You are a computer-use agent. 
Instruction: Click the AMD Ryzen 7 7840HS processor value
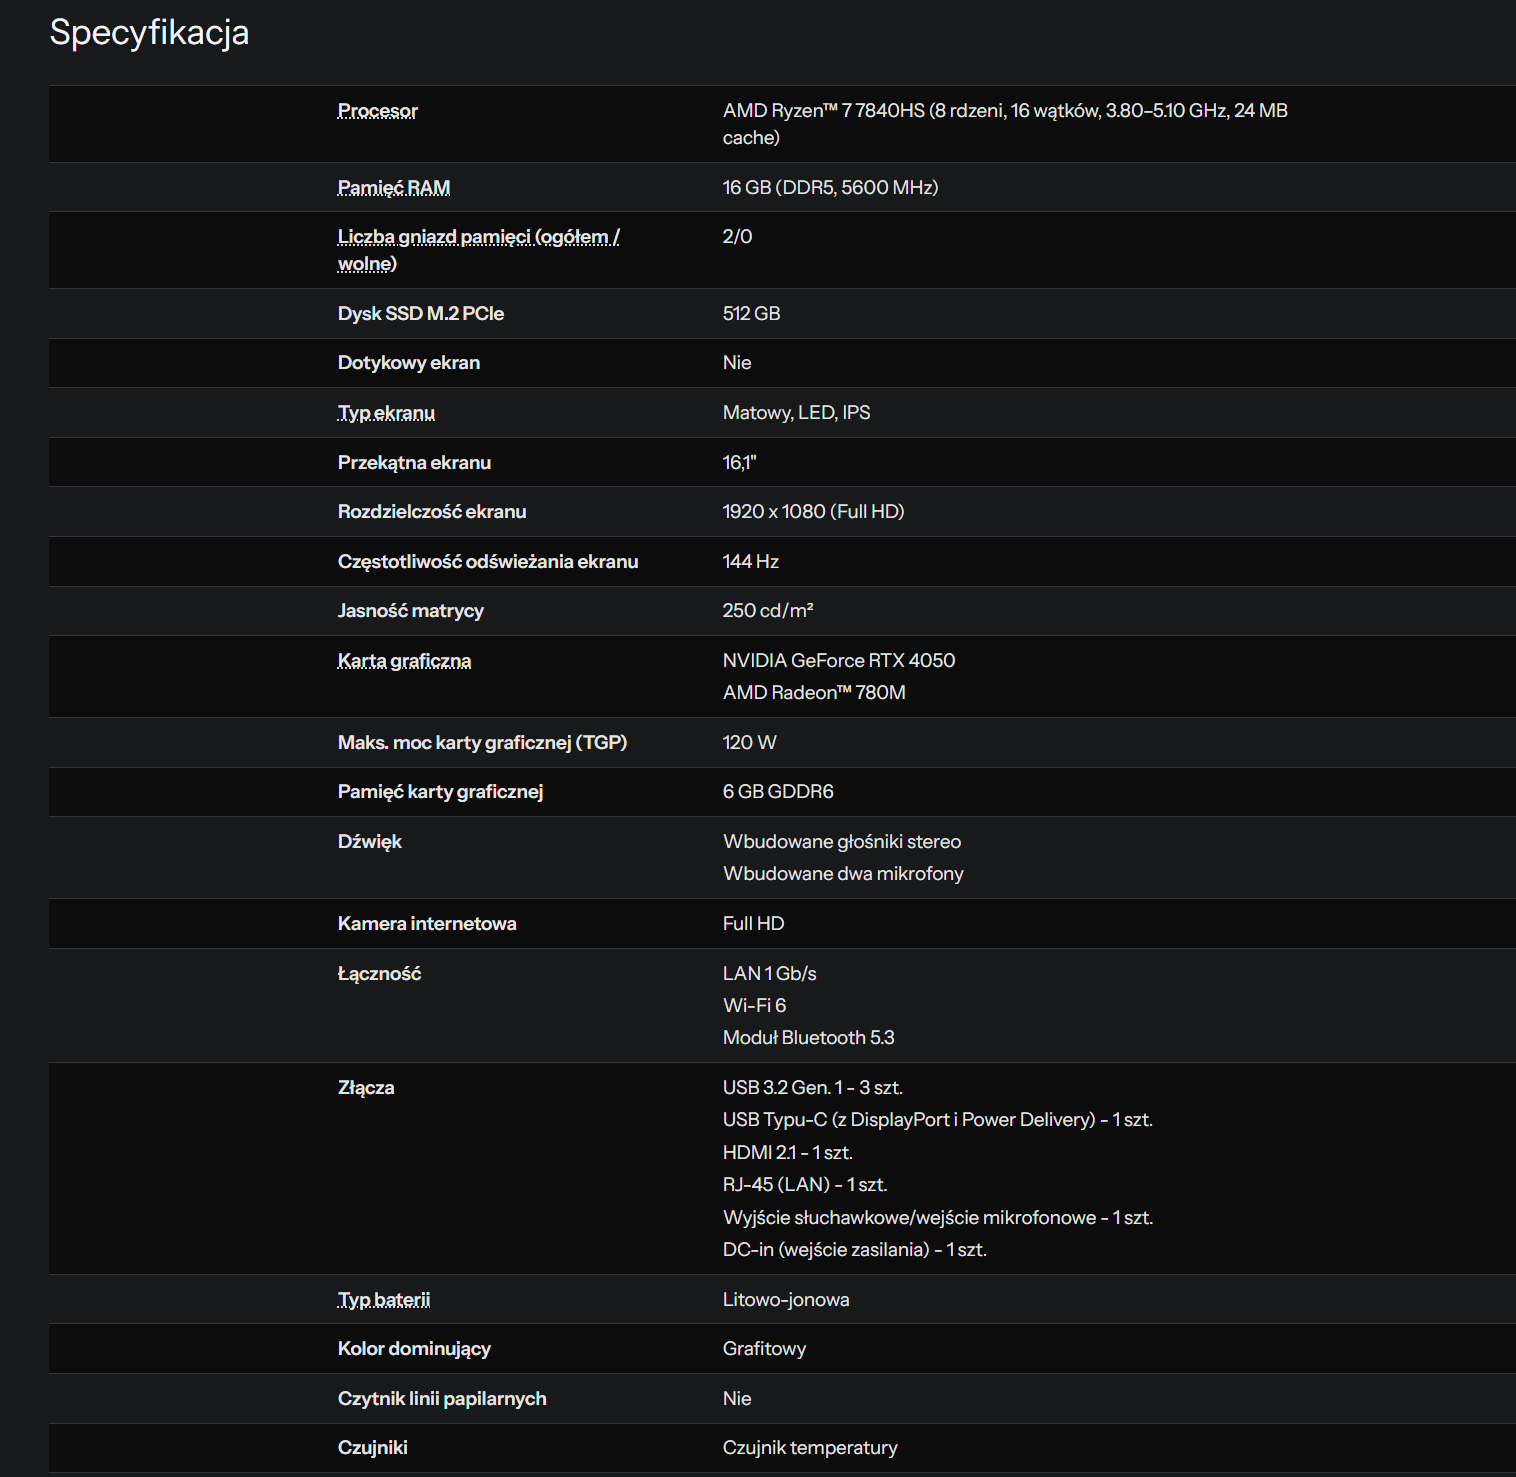(1005, 124)
